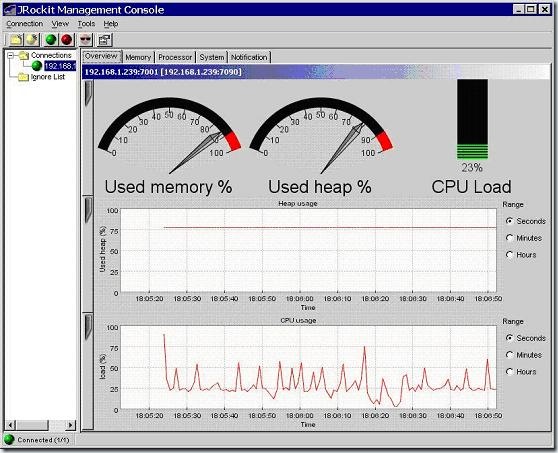Switch to the Processor tab
The width and height of the screenshot is (558, 453).
click(x=175, y=57)
